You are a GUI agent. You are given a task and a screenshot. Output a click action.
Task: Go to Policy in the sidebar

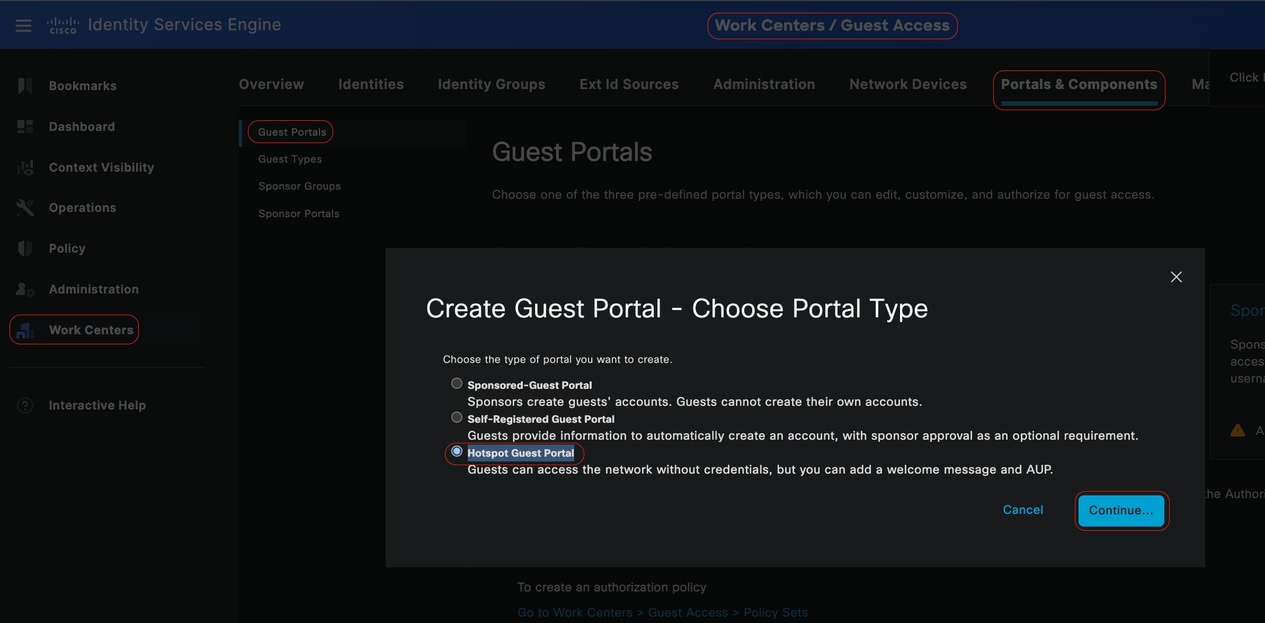click(x=67, y=249)
